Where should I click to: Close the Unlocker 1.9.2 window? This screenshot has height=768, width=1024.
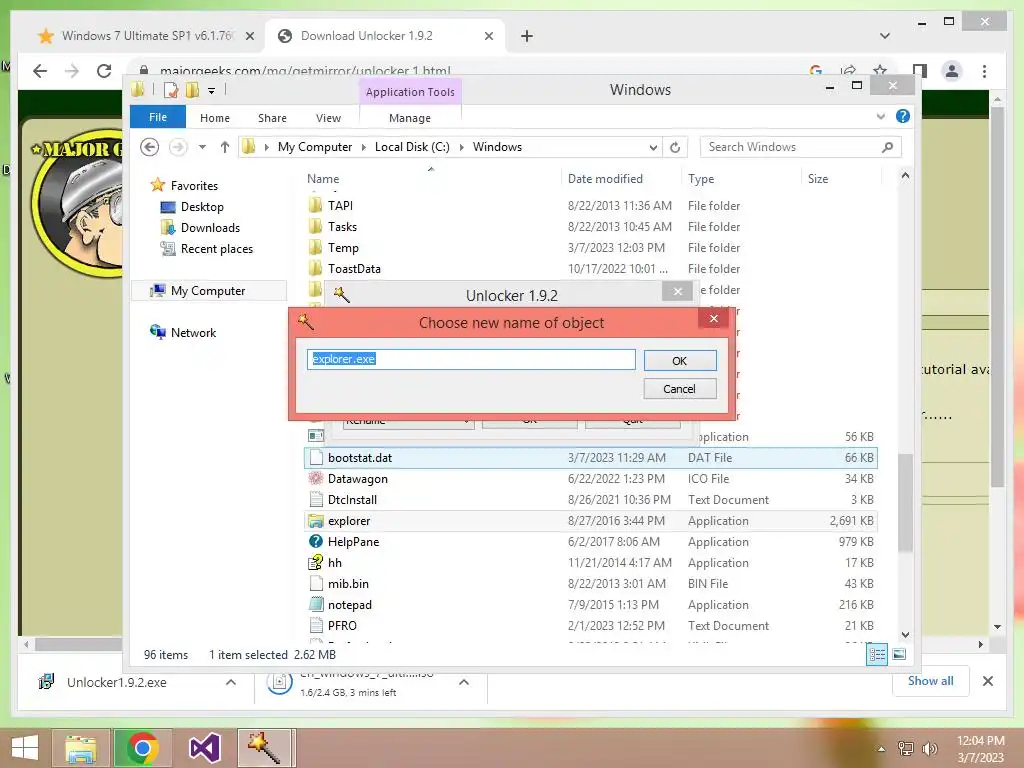point(677,292)
